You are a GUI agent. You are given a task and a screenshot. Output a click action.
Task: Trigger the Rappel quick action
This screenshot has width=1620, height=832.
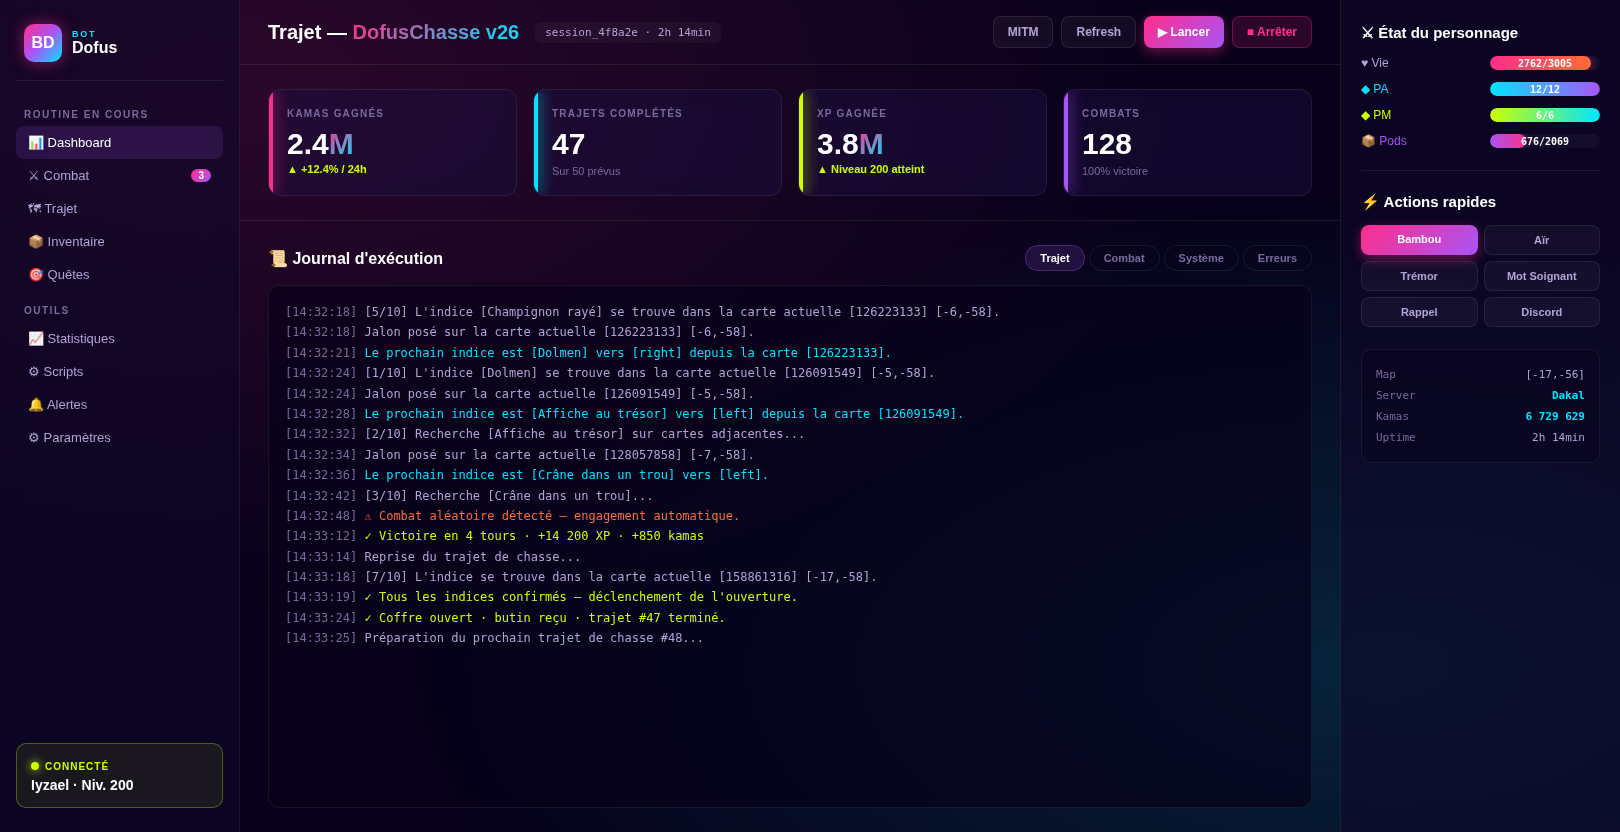(1419, 312)
